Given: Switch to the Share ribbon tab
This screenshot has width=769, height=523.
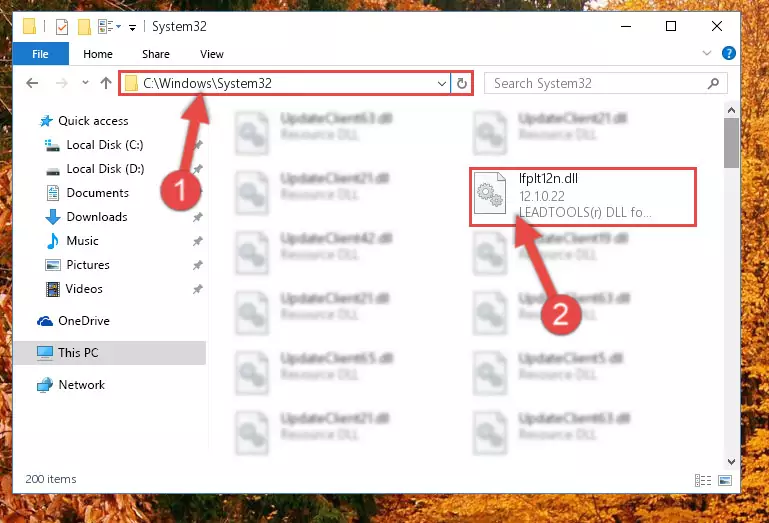Looking at the screenshot, I should pos(156,54).
